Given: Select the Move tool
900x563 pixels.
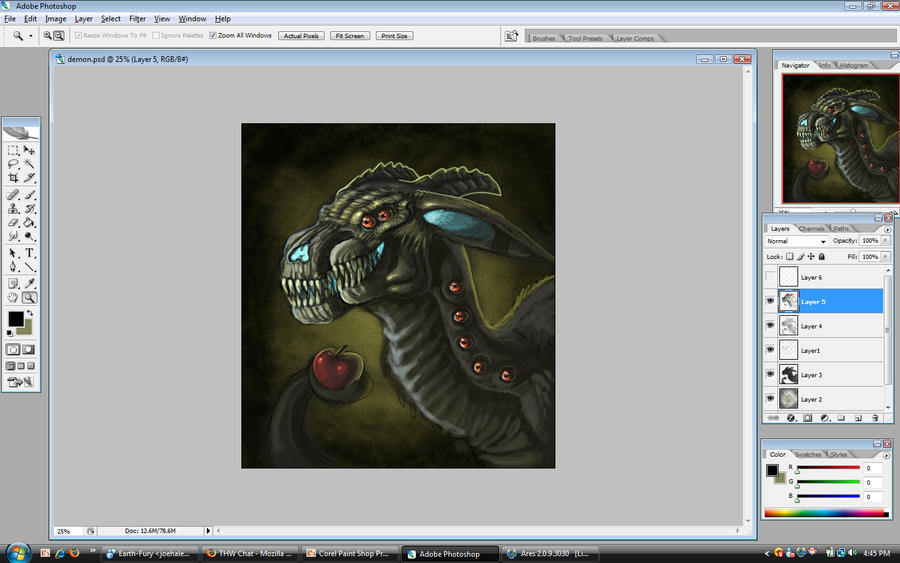Looking at the screenshot, I should click(29, 150).
